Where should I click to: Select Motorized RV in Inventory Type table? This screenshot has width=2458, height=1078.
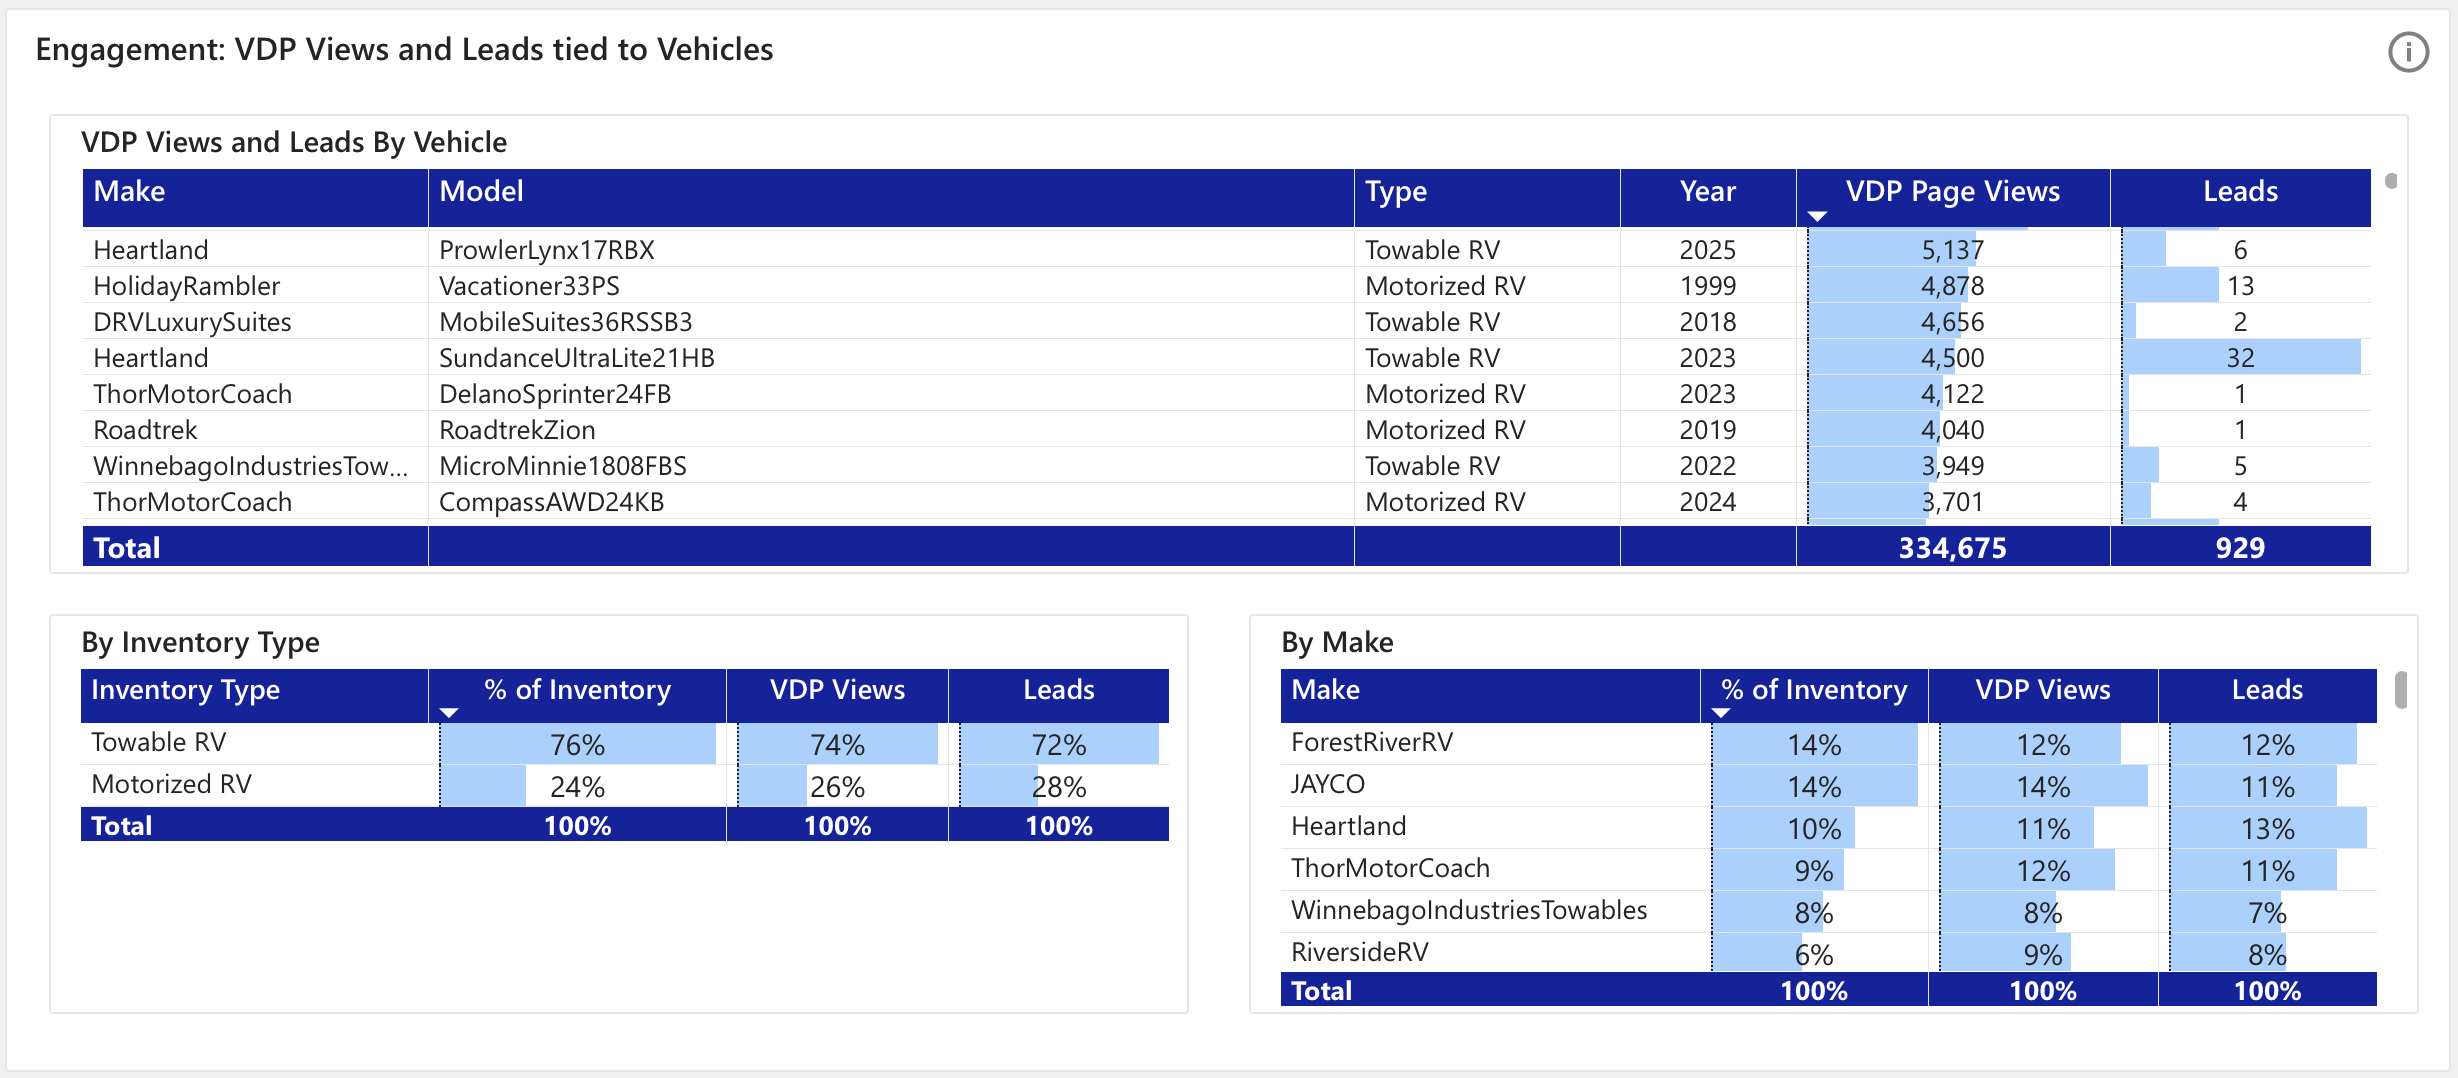171,785
